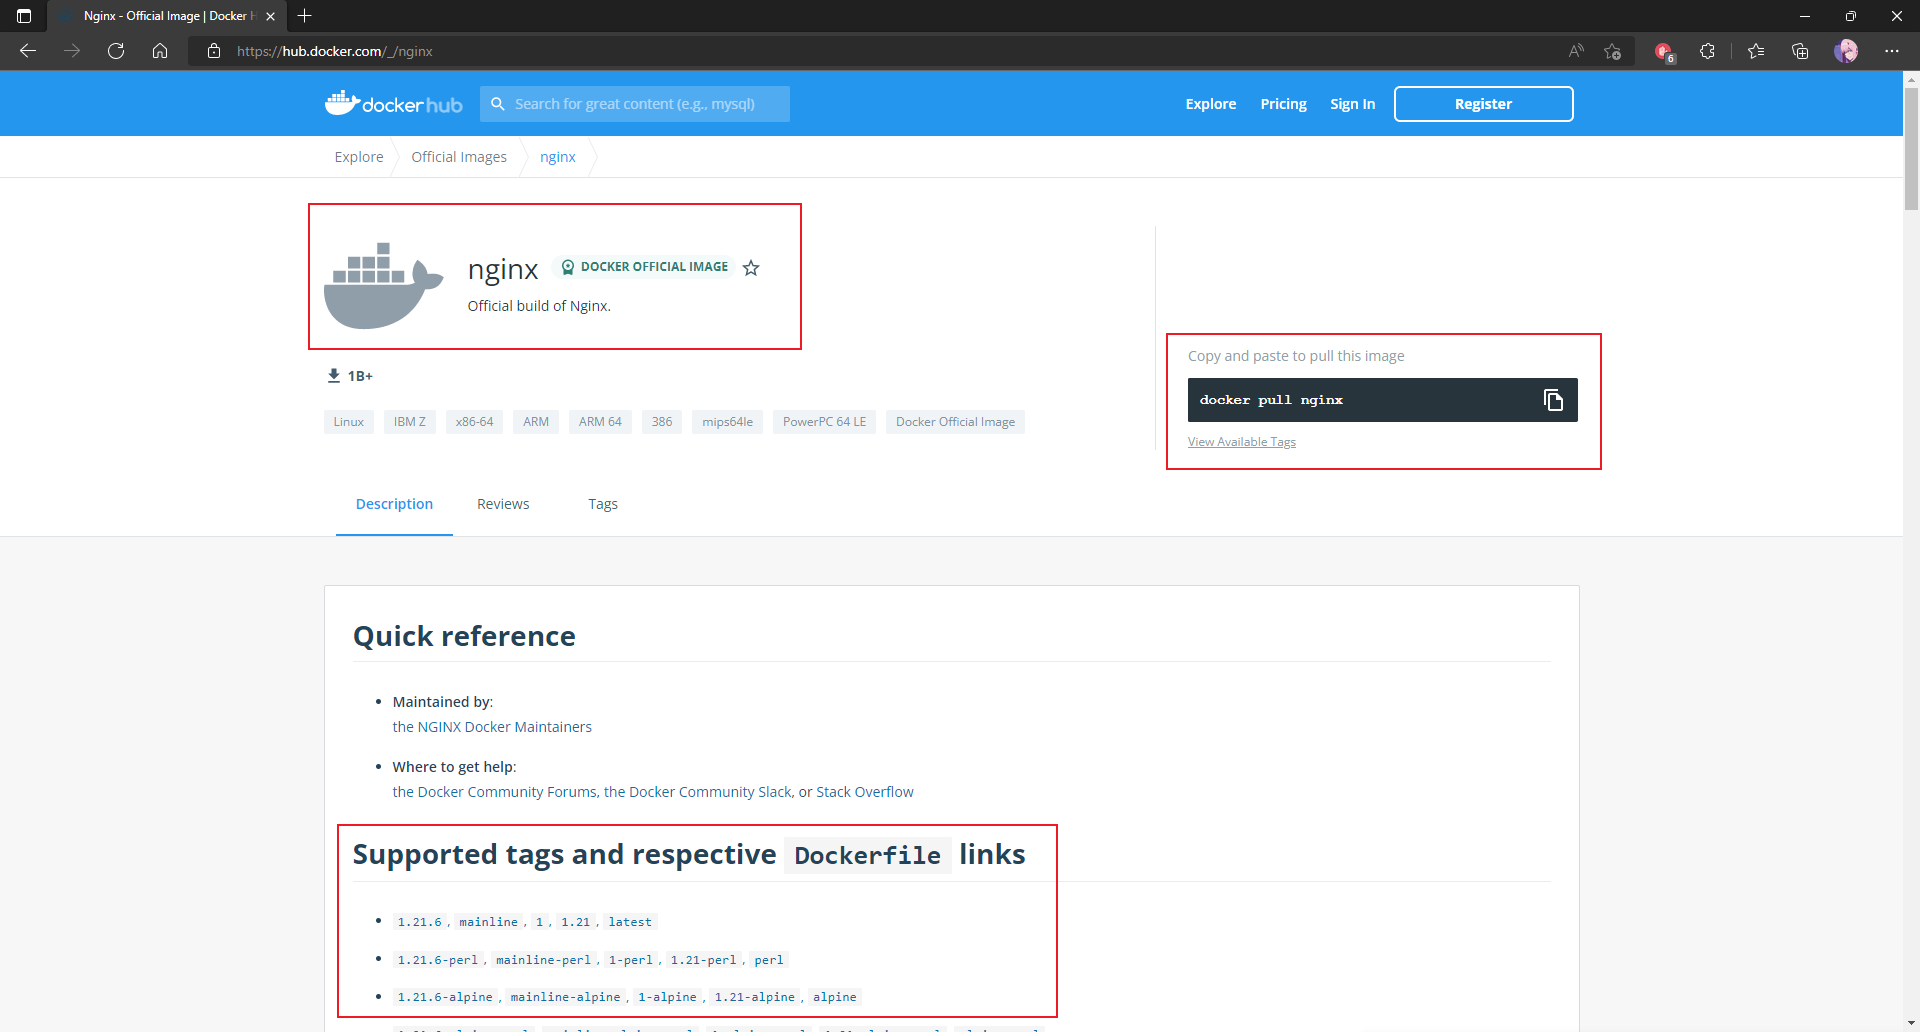Open the browser Collections icon

(x=1800, y=51)
